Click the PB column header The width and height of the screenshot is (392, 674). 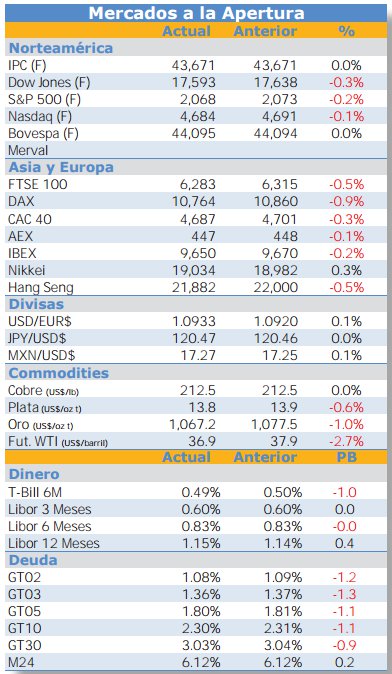[x=346, y=457]
